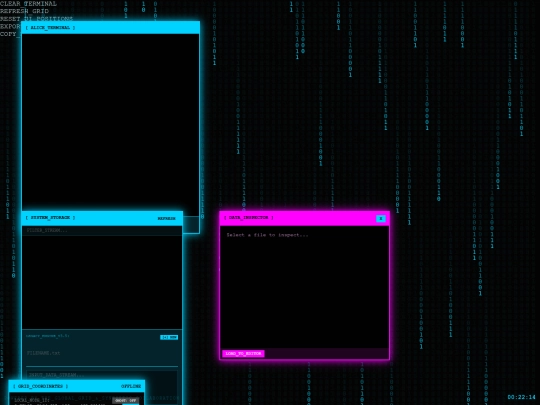This screenshot has height=405, width=540.
Task: Toggle the GHOST: OFF button
Action: pos(125,401)
